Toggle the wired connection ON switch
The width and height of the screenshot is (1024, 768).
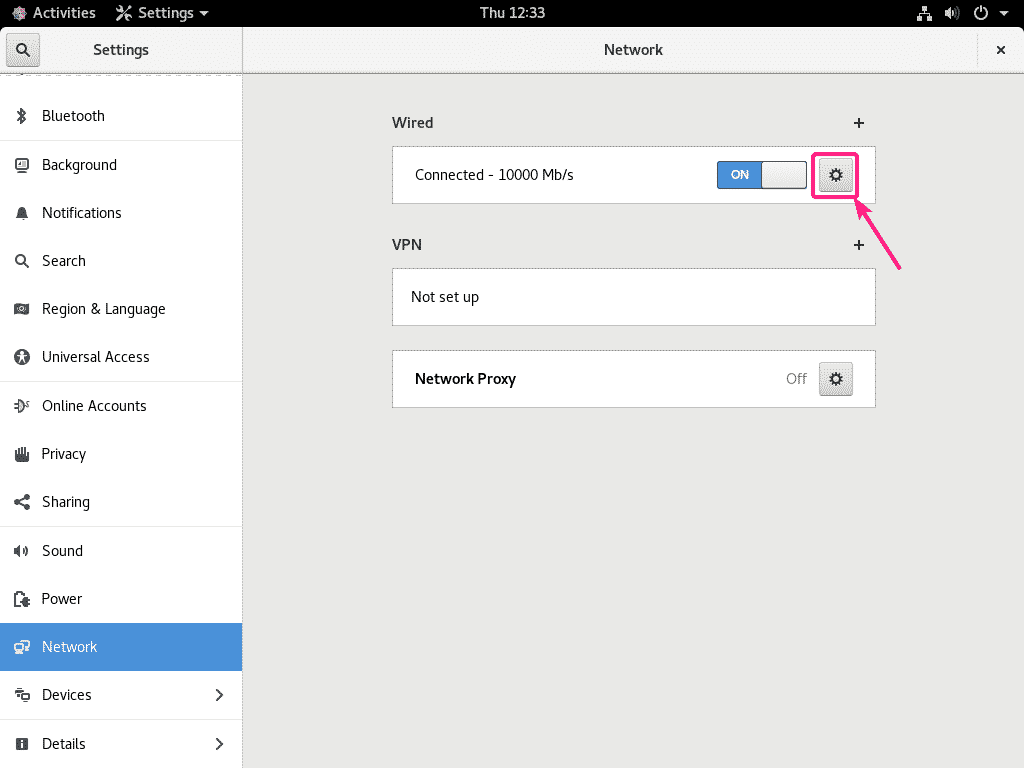761,175
